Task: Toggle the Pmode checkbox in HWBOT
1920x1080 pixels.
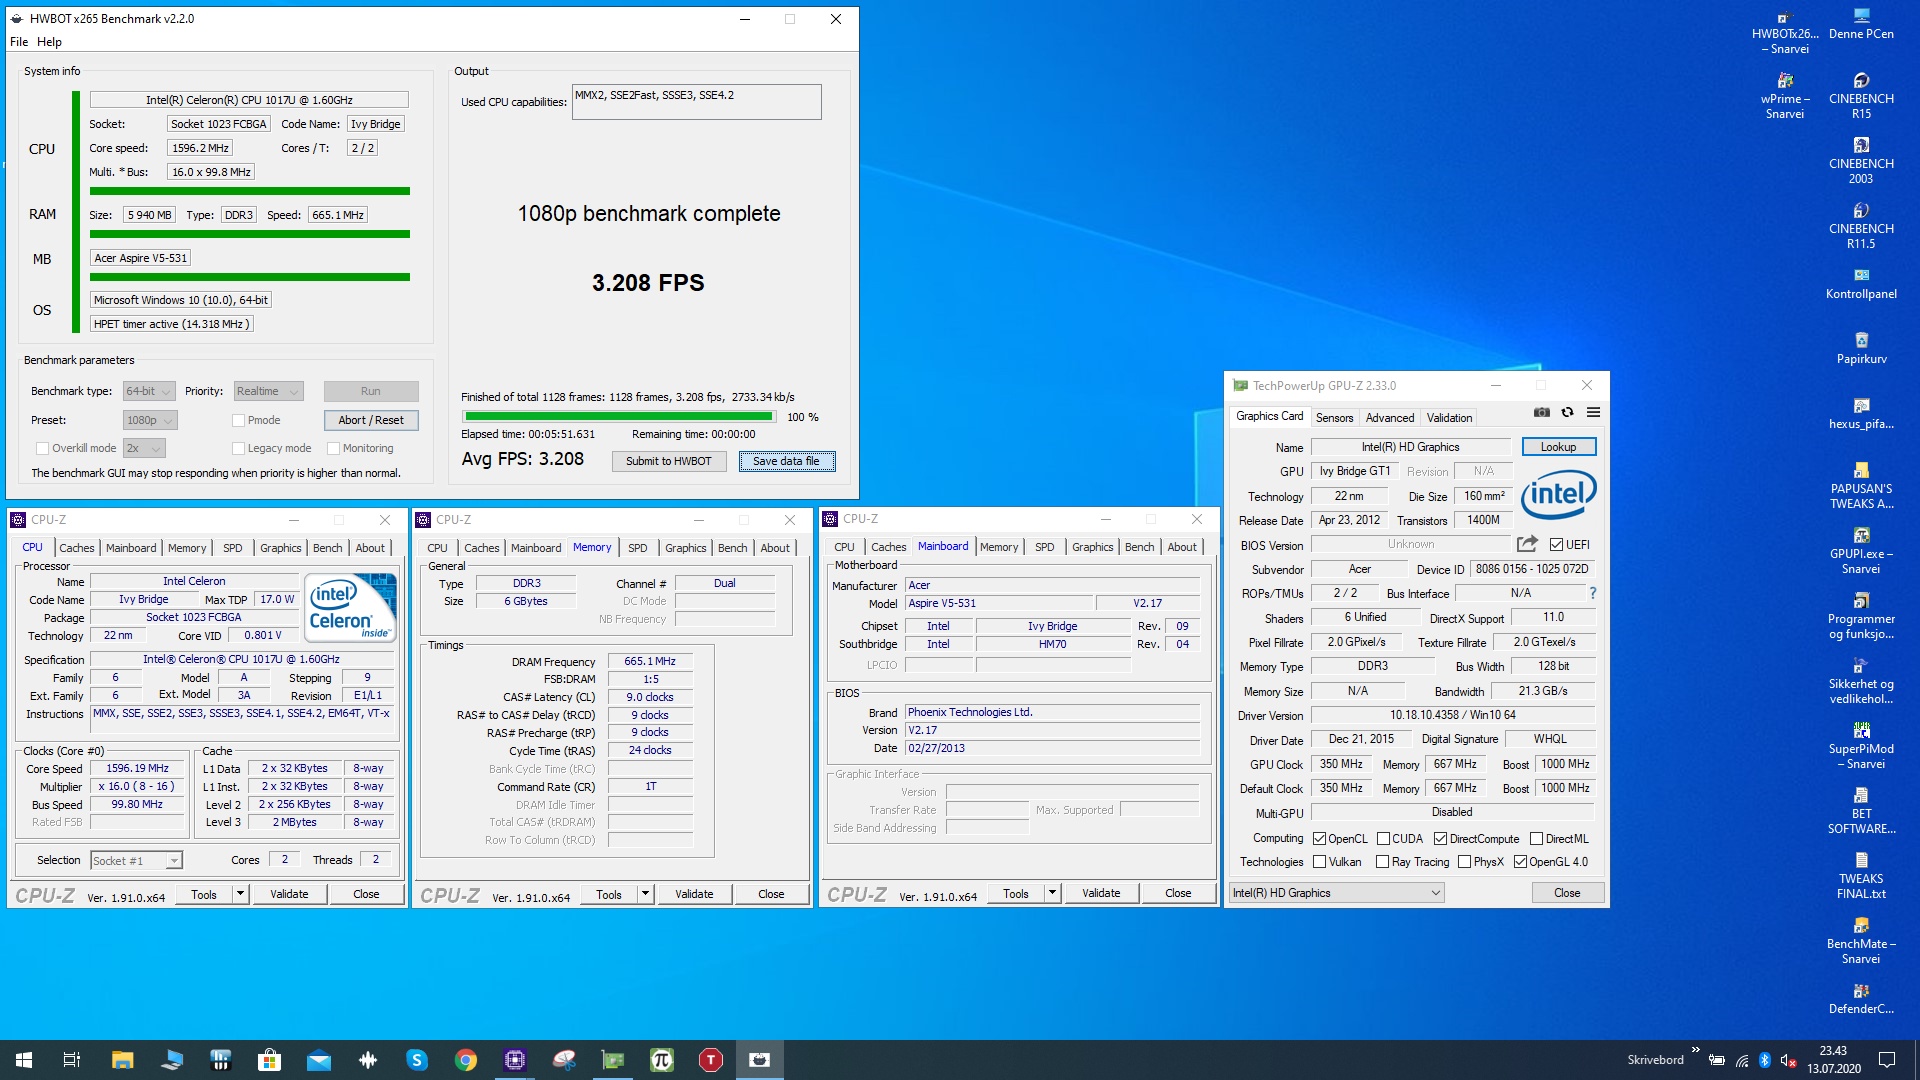Action: (x=238, y=421)
